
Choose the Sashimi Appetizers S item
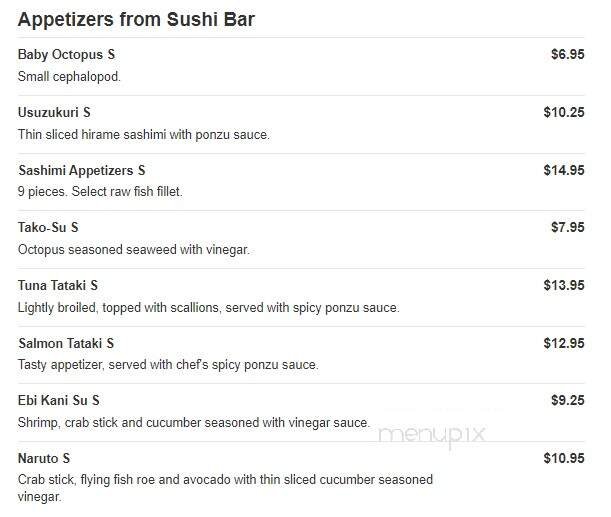coord(82,171)
